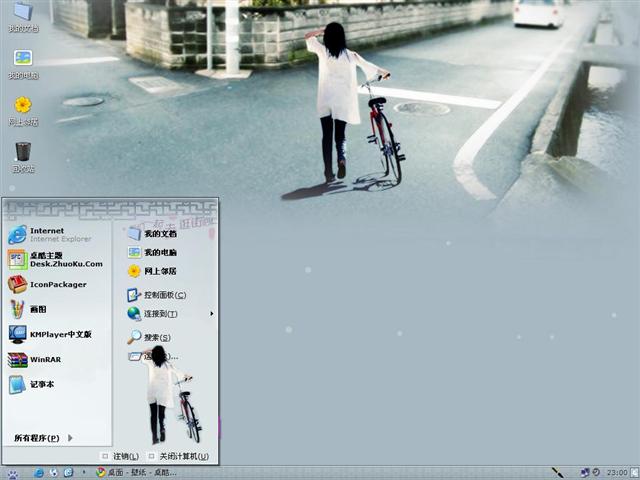Click the KMPlayer monitor icon

18,334
